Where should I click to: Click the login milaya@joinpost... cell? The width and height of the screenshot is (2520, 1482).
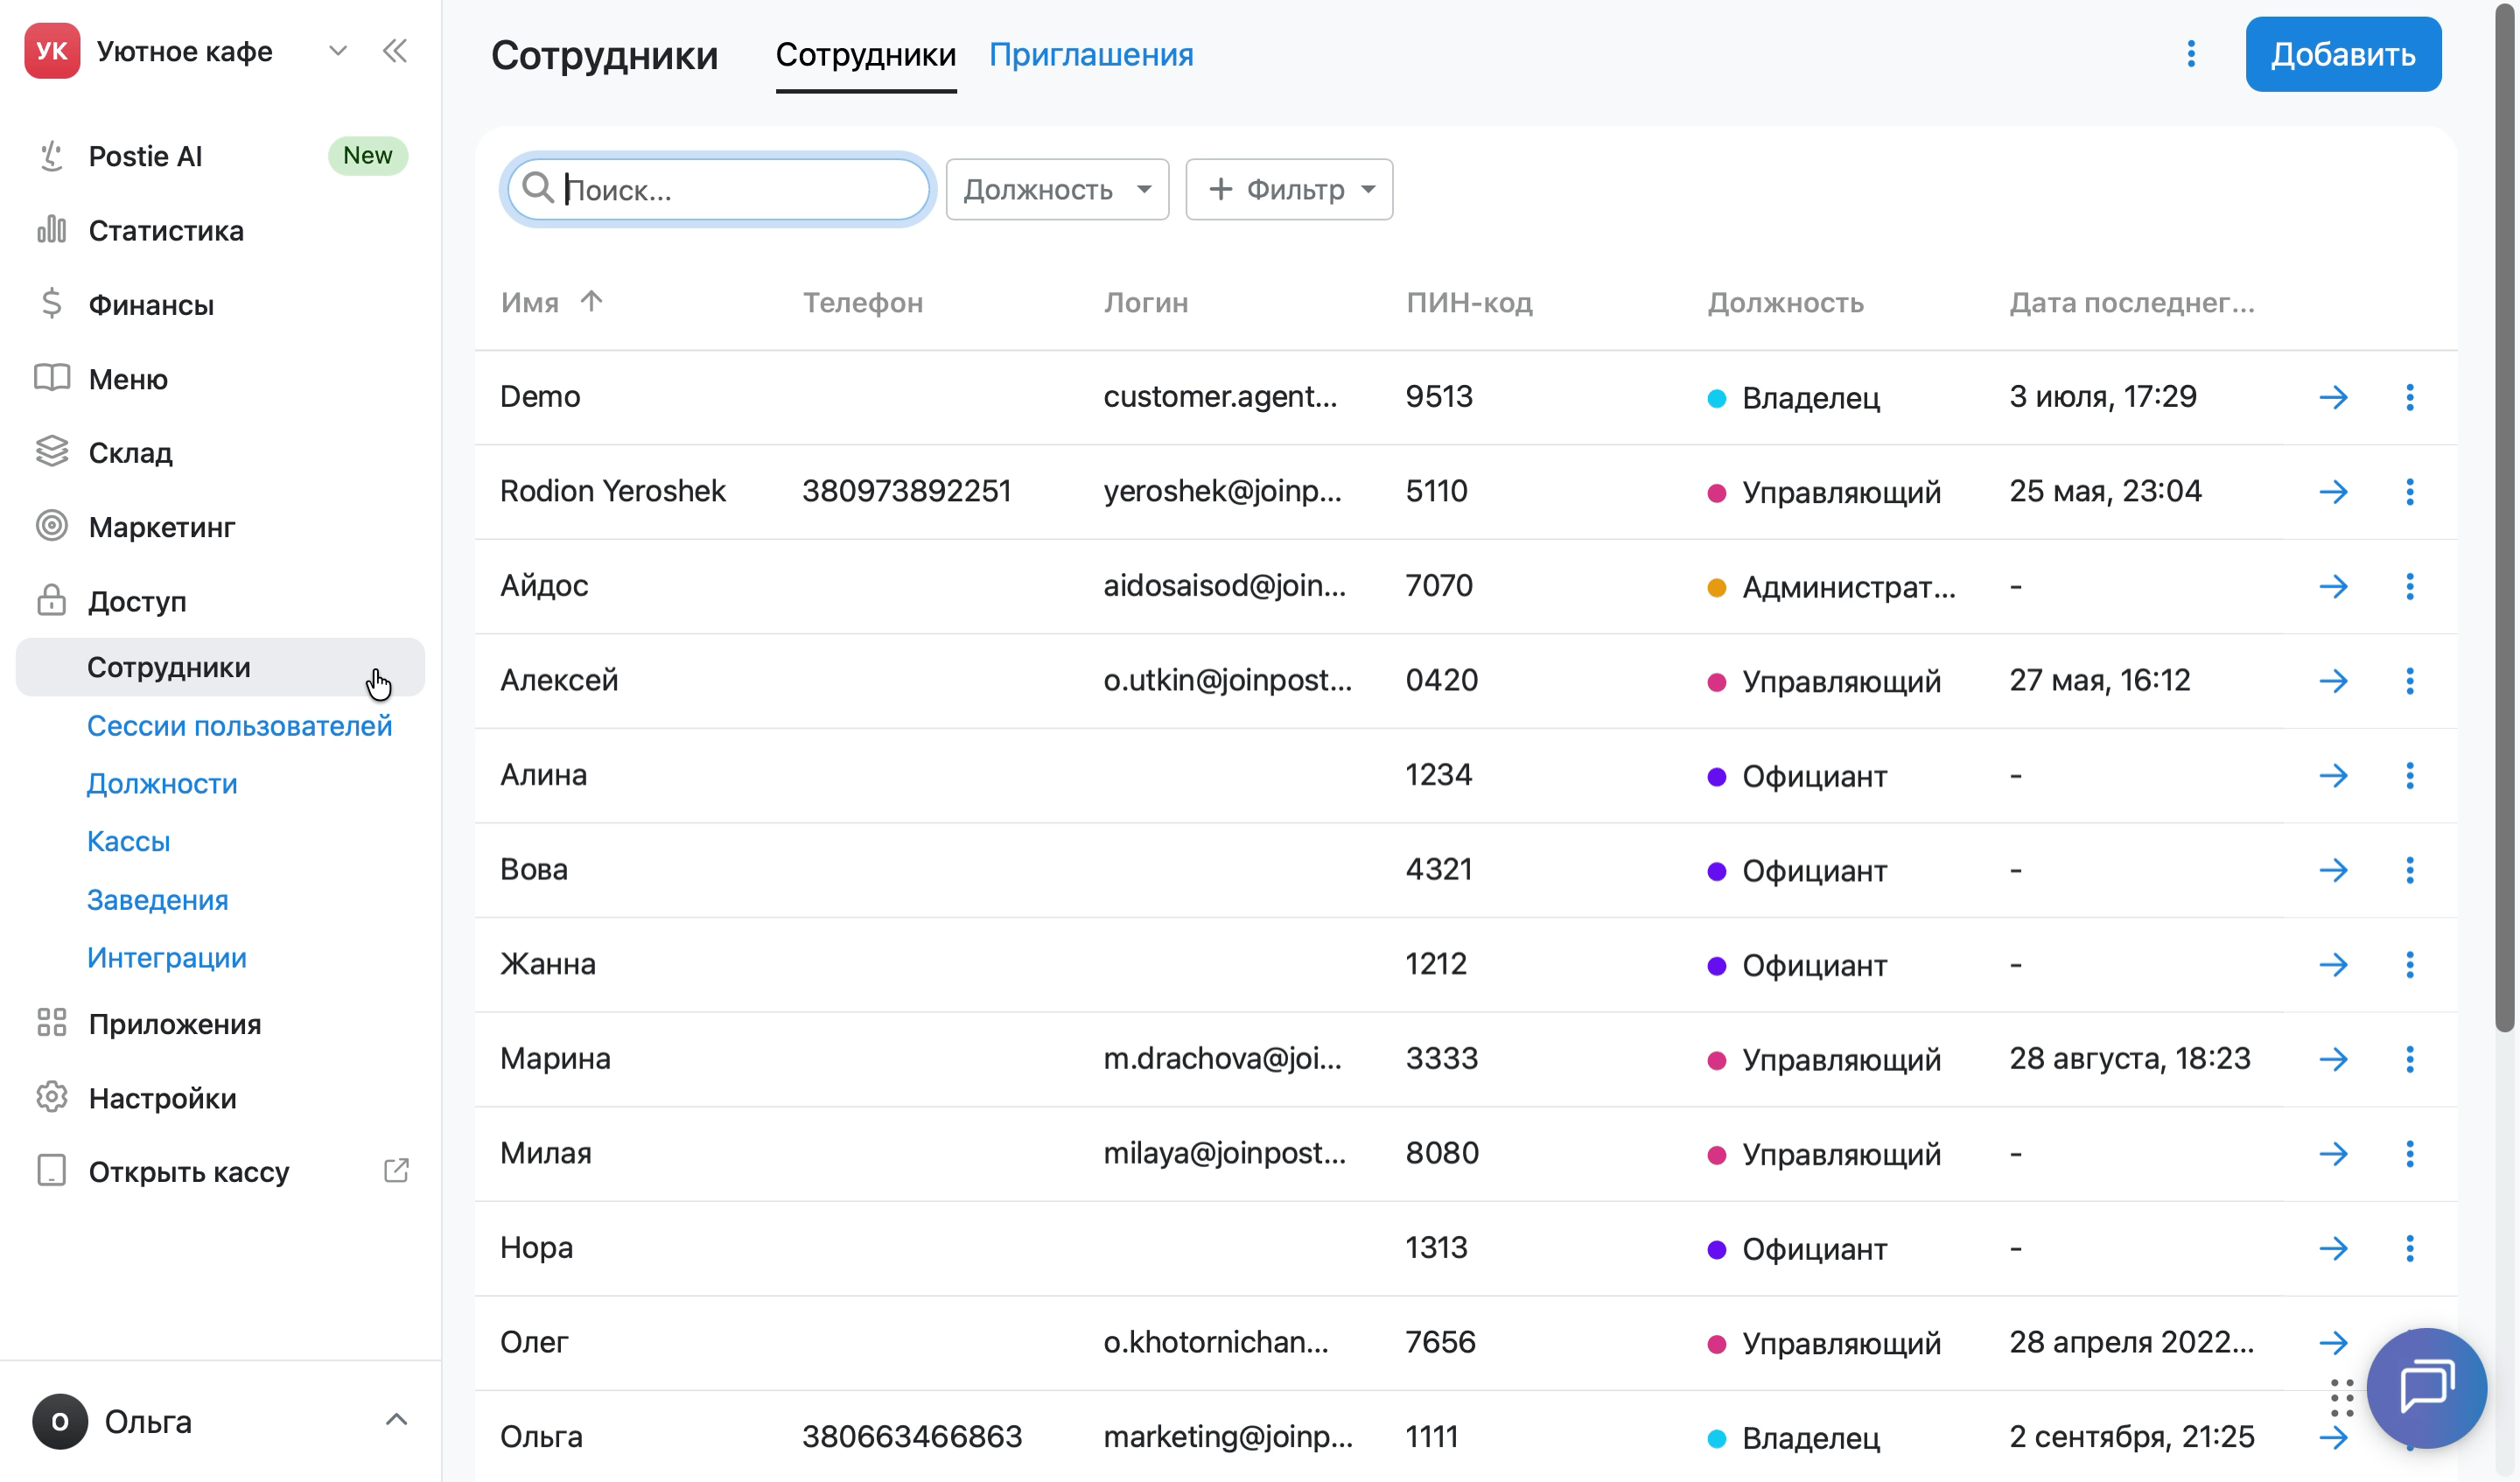pyautogui.click(x=1224, y=1153)
